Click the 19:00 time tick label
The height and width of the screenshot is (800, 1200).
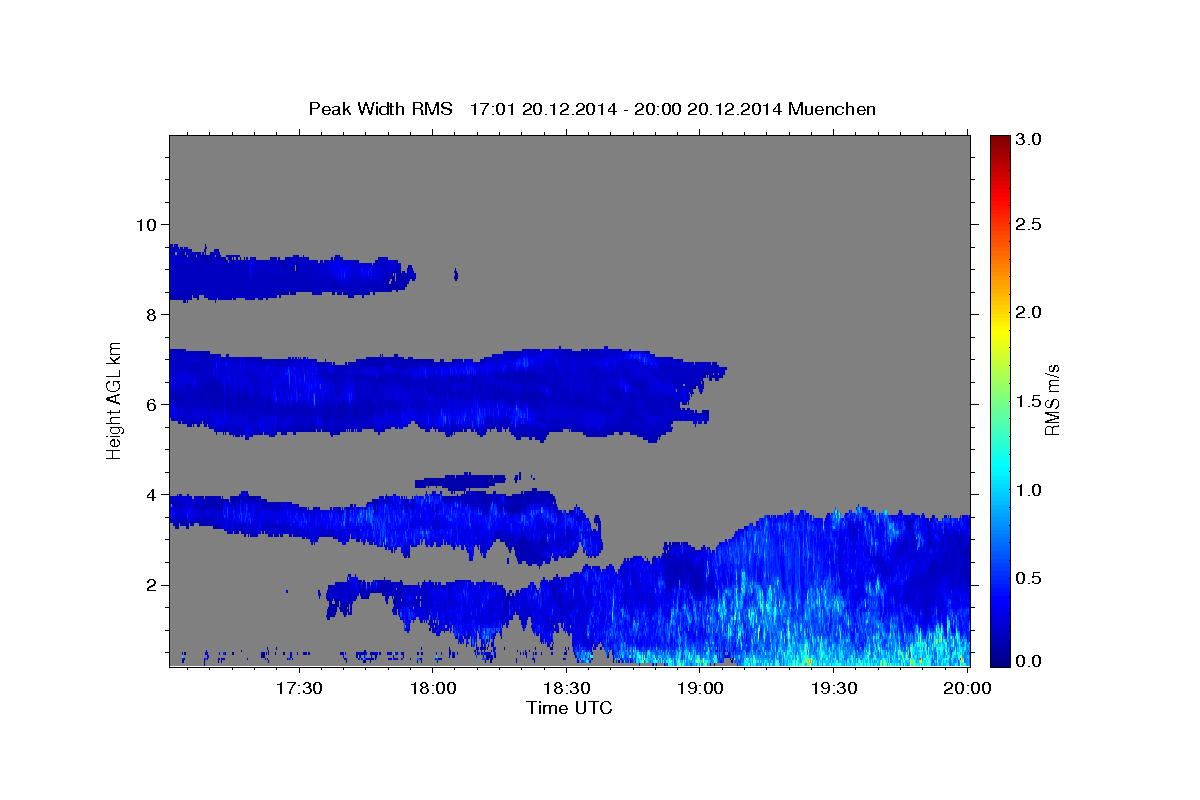700,688
